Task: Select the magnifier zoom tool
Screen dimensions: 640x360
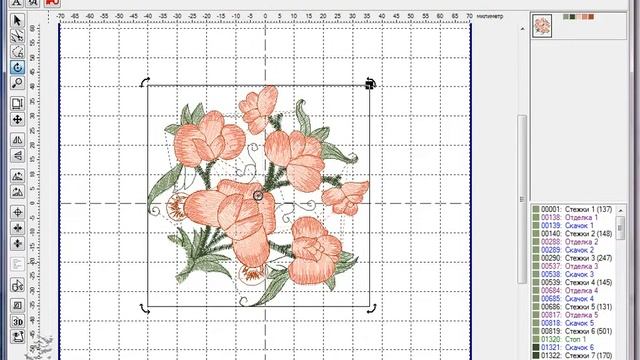Action: click(x=17, y=83)
